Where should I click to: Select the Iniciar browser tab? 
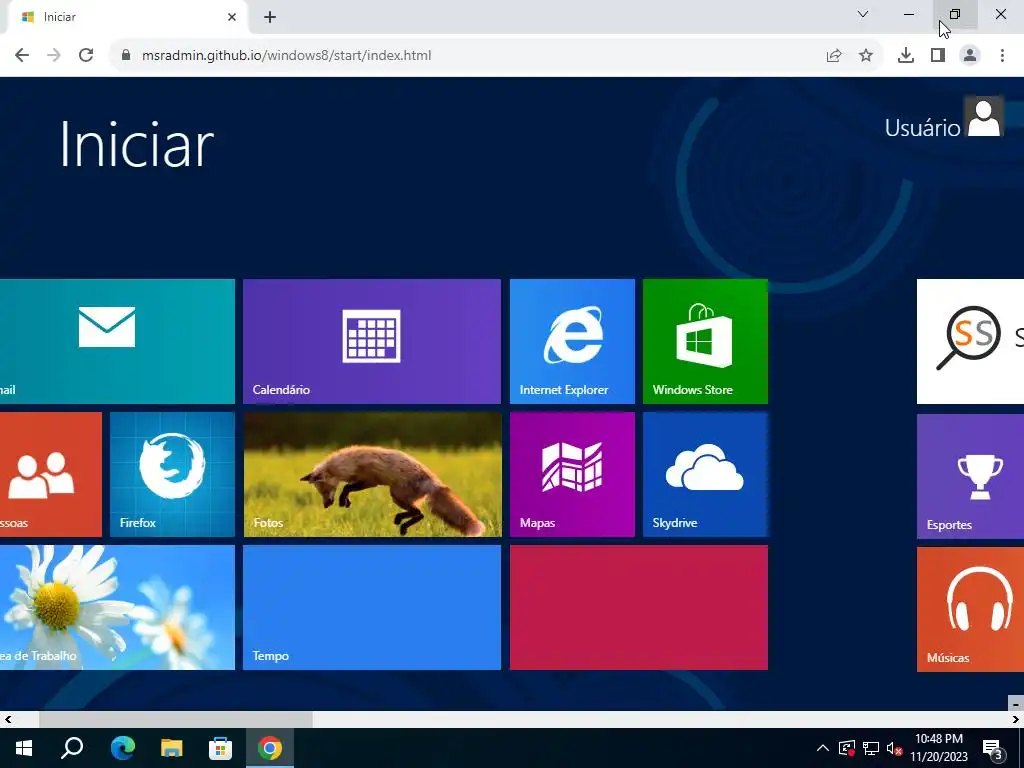click(127, 17)
